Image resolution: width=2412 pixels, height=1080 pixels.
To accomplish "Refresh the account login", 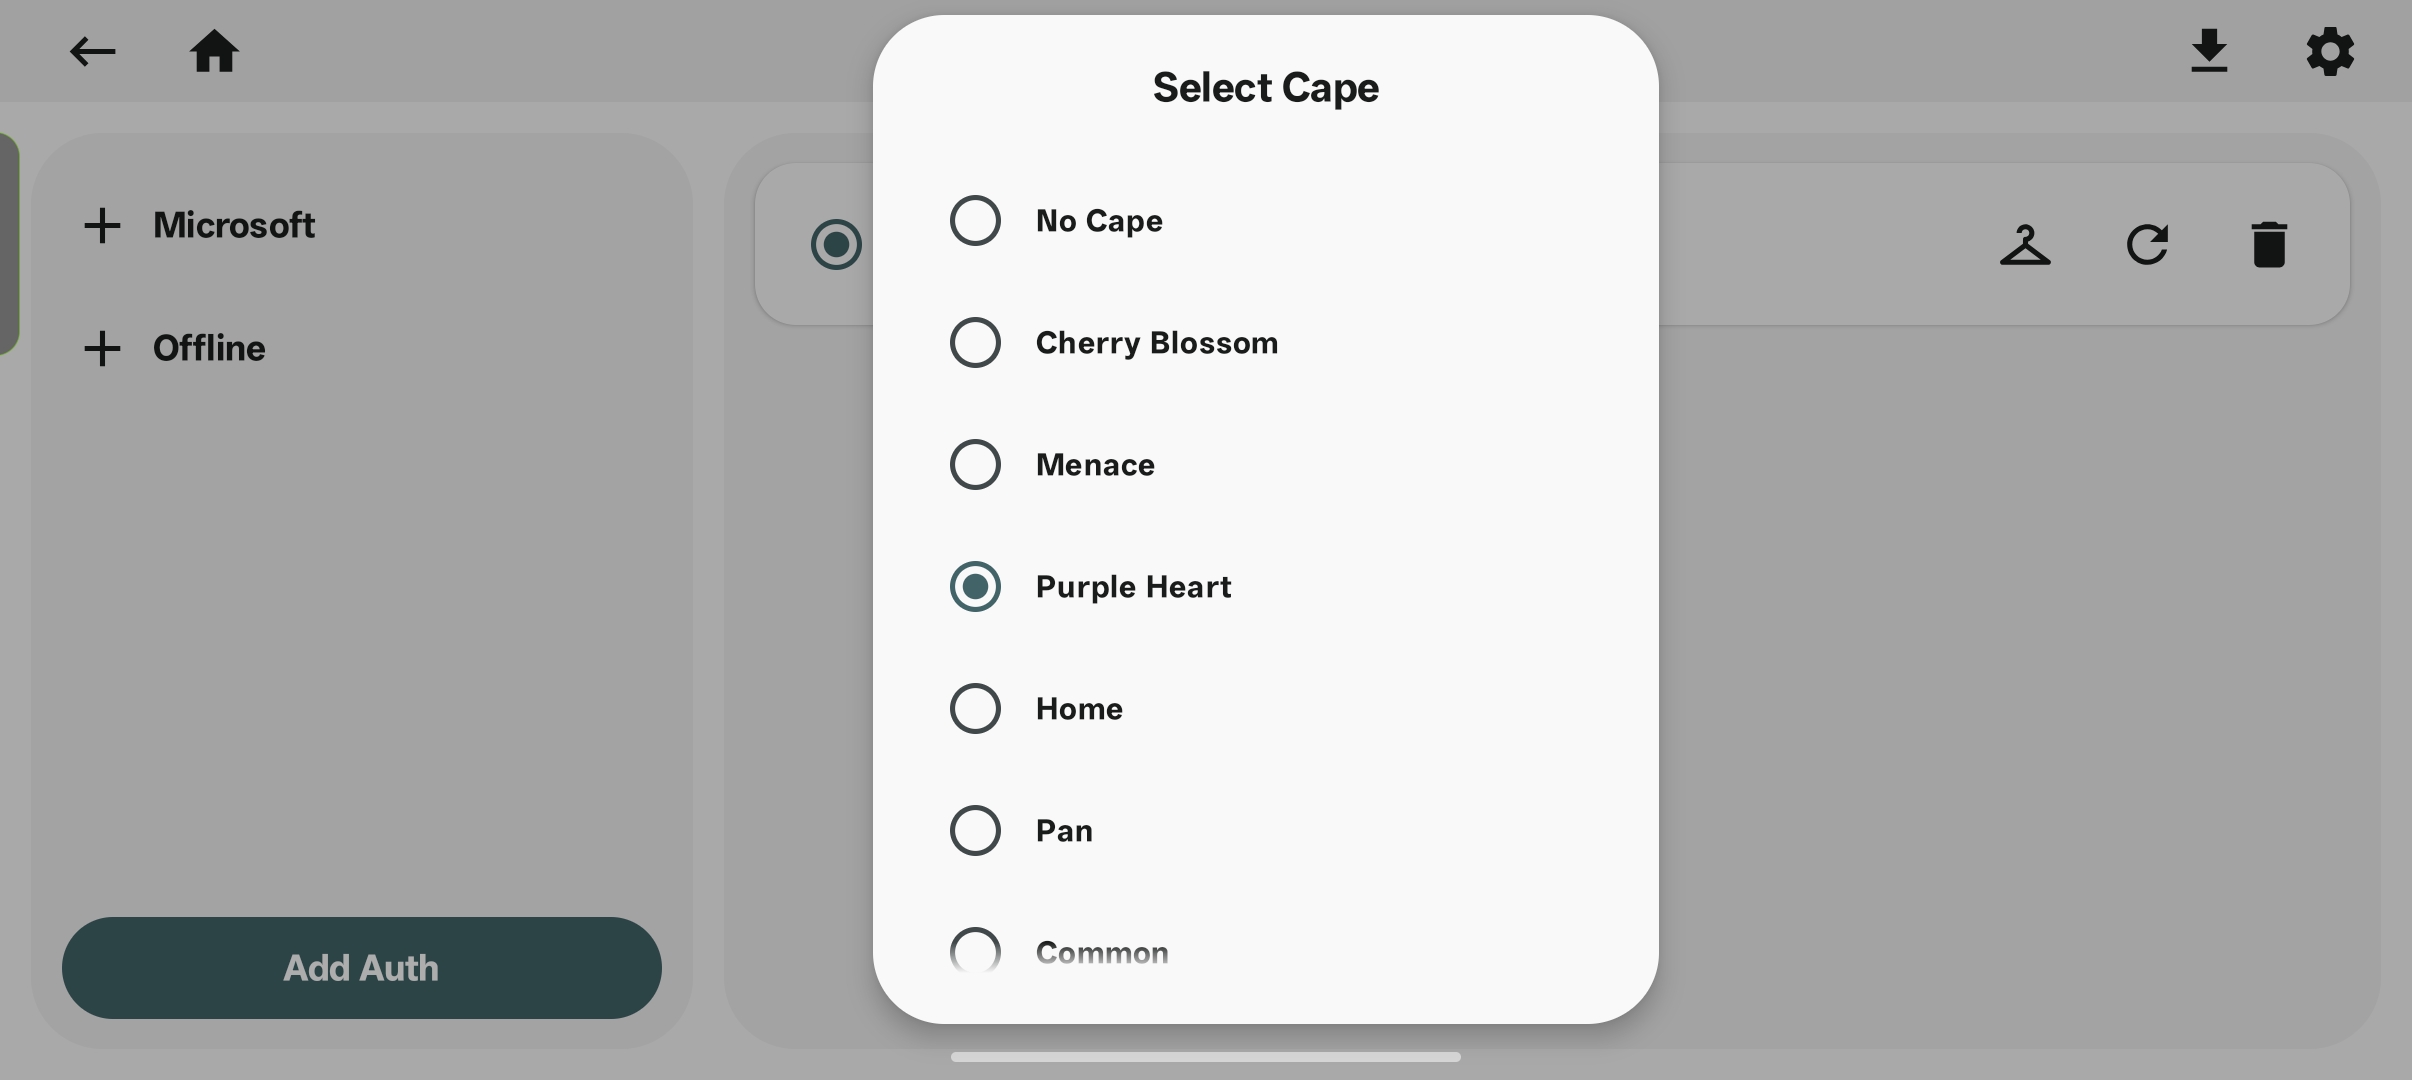I will [2148, 244].
